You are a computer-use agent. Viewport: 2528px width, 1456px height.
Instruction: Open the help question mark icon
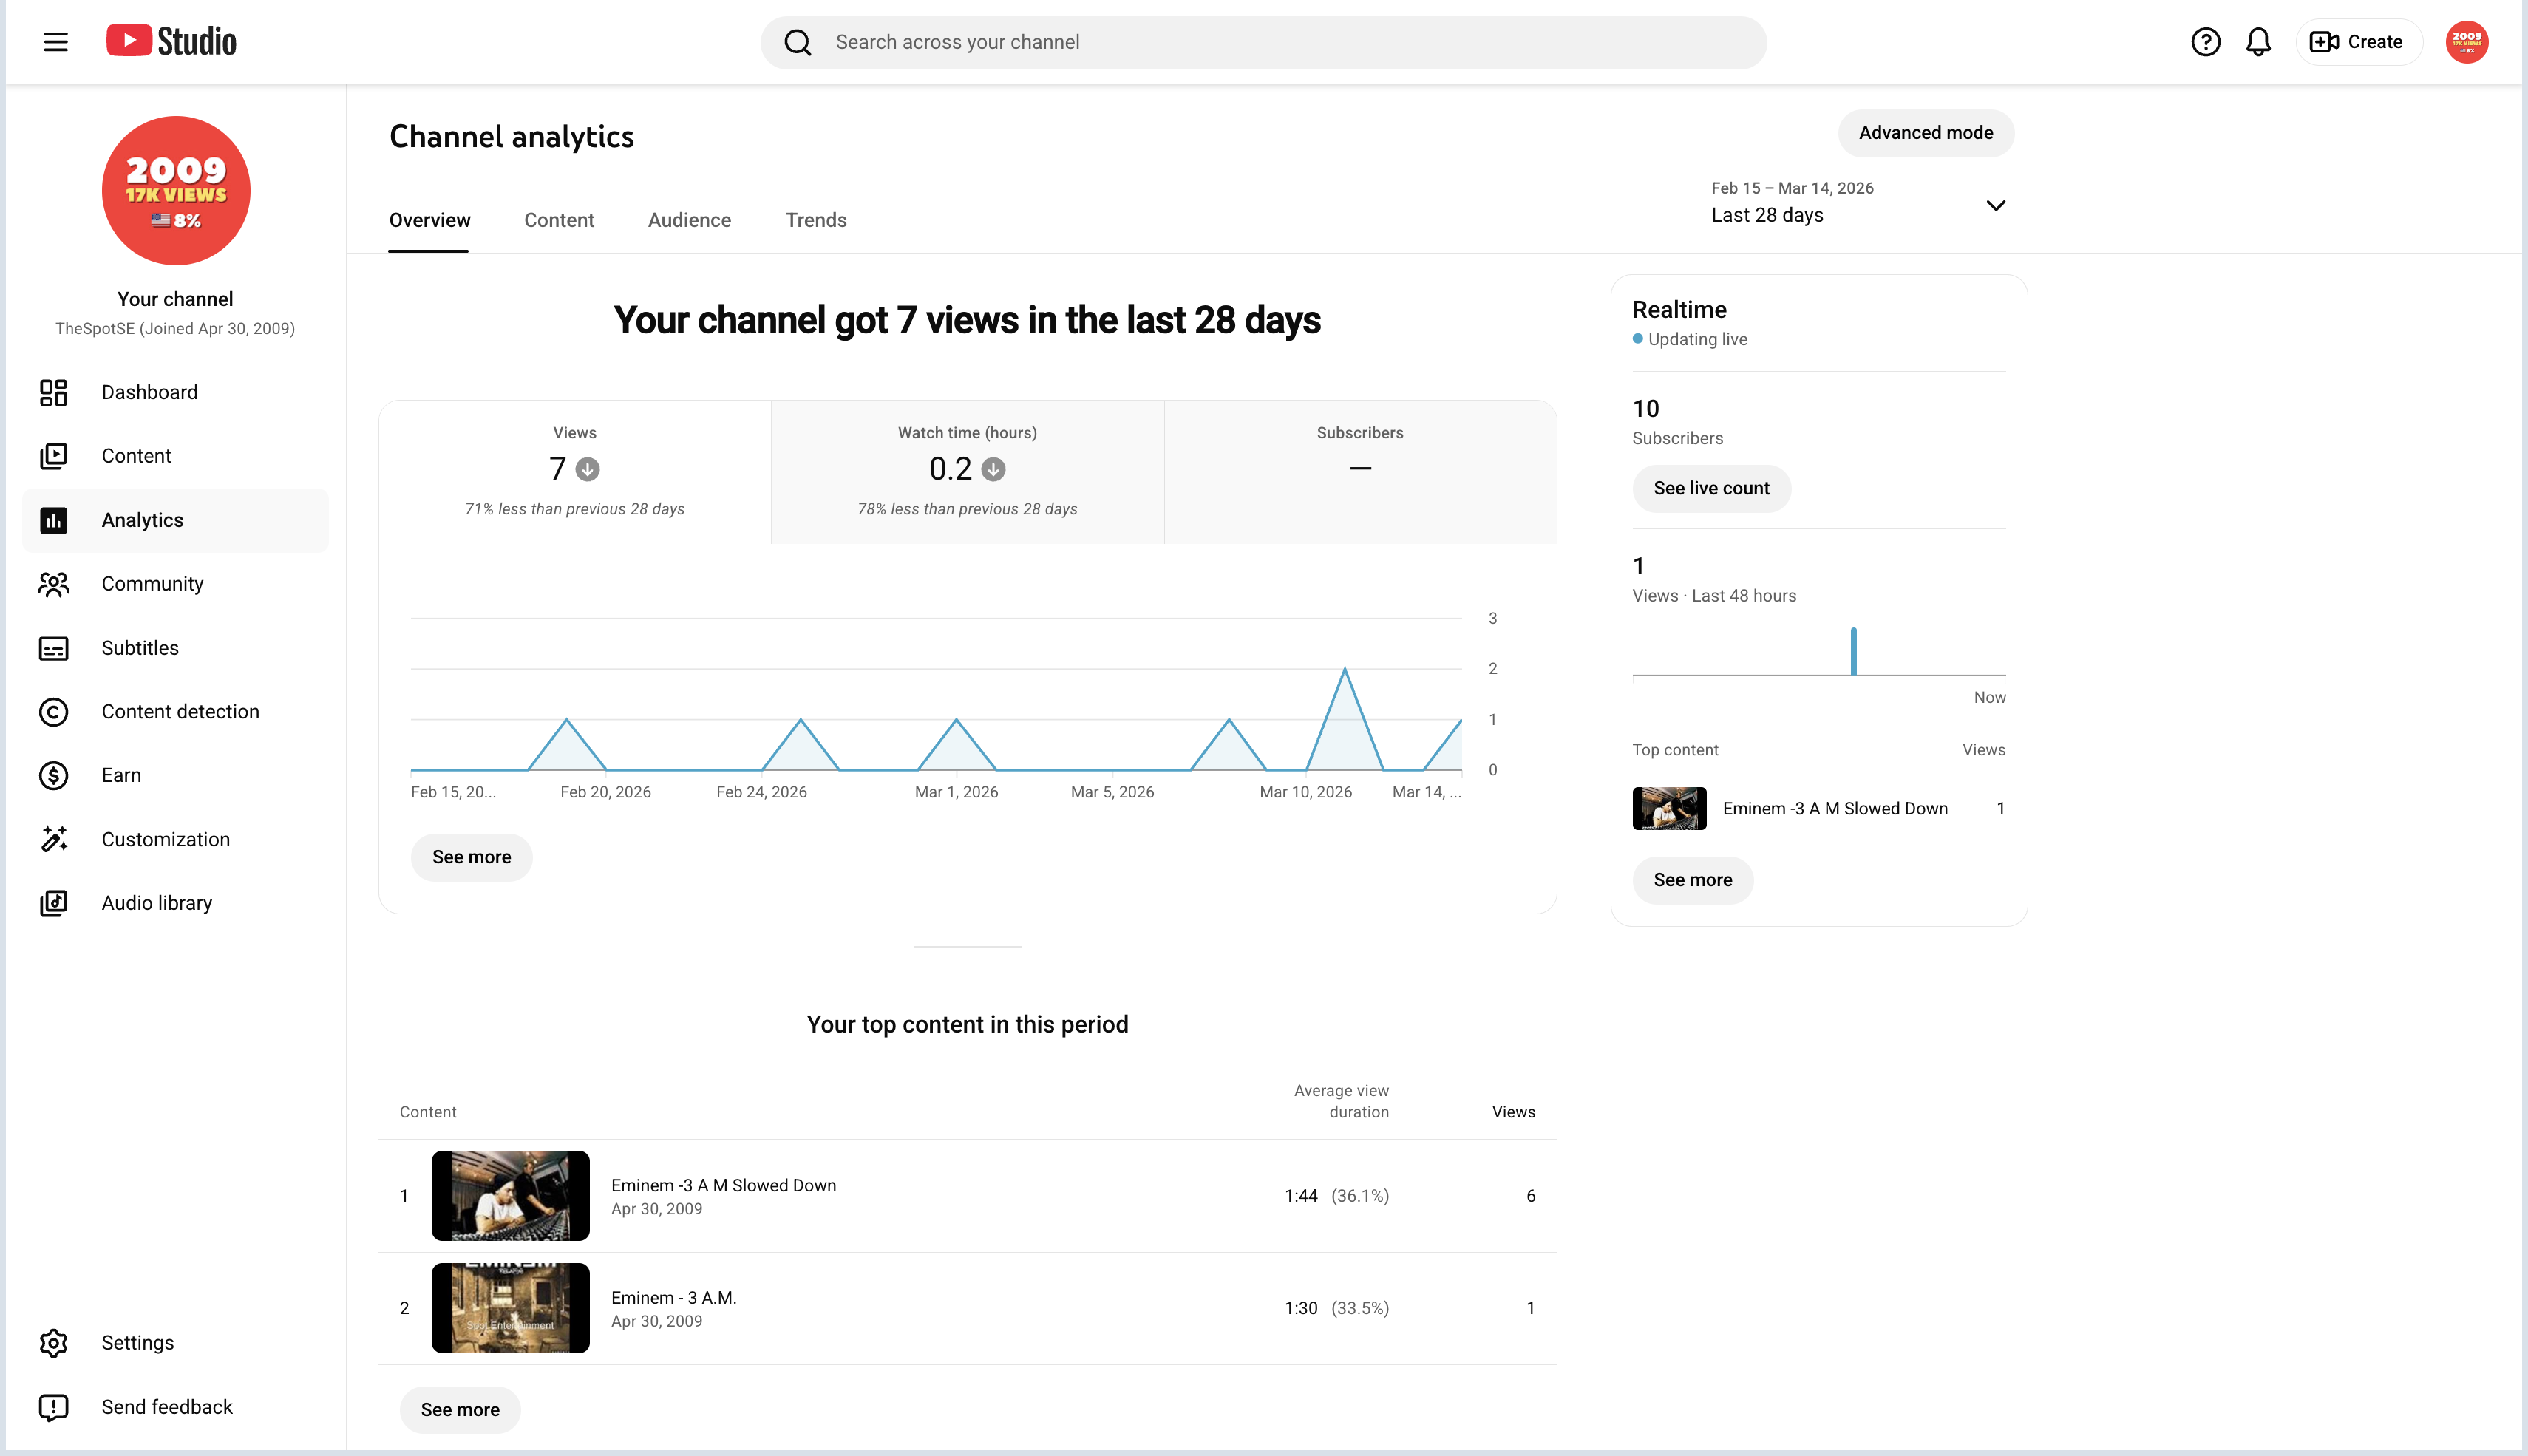pyautogui.click(x=2205, y=42)
